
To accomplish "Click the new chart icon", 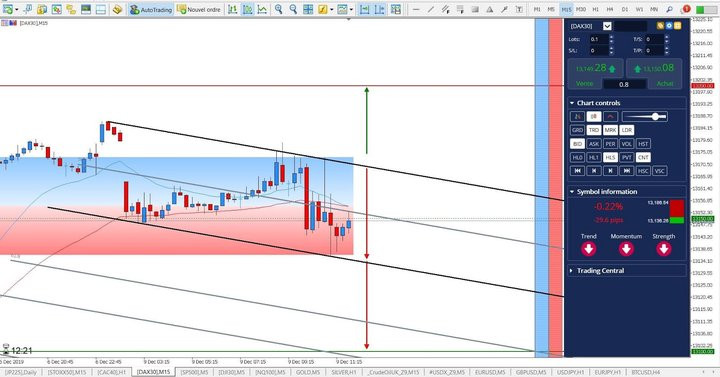I will (x=8, y=9).
